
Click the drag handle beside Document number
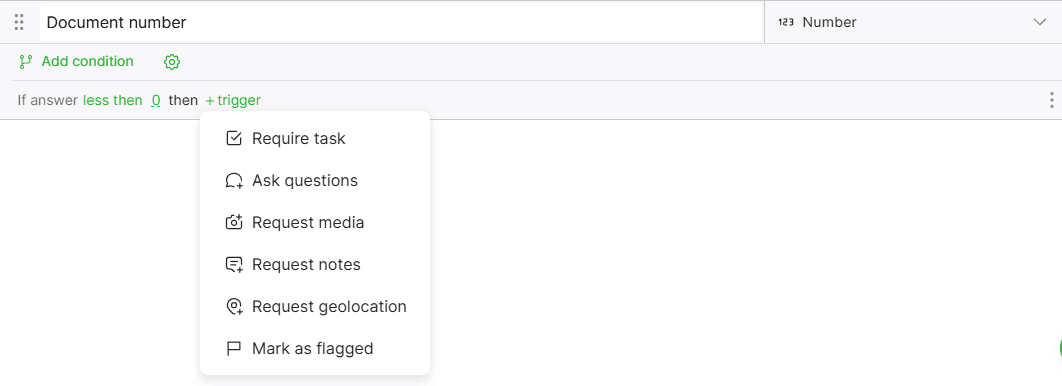pyautogui.click(x=19, y=22)
